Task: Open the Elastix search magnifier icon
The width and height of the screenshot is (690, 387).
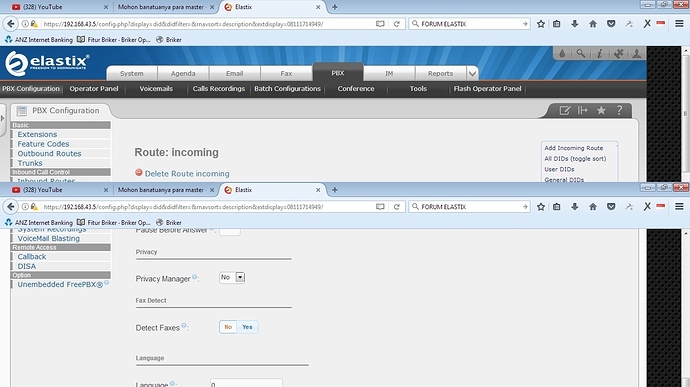Action: pyautogui.click(x=581, y=53)
